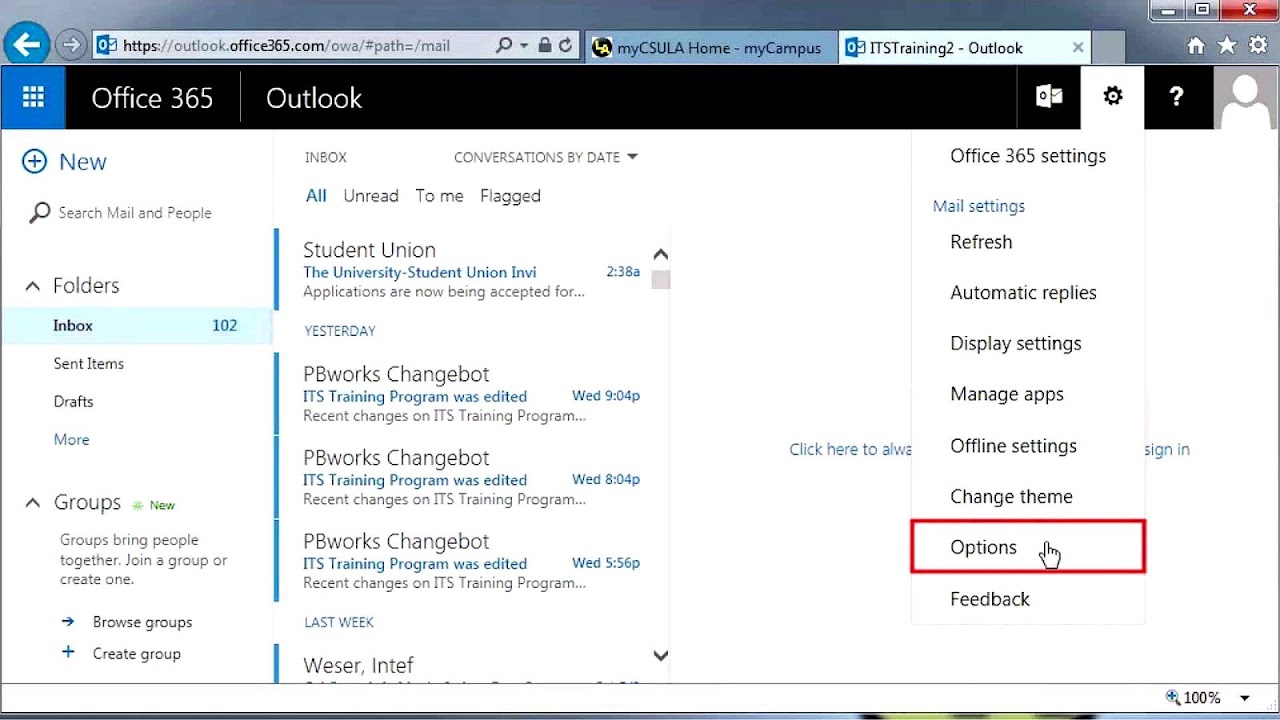Click the Create group plus icon
Image resolution: width=1280 pixels, height=720 pixels.
68,652
